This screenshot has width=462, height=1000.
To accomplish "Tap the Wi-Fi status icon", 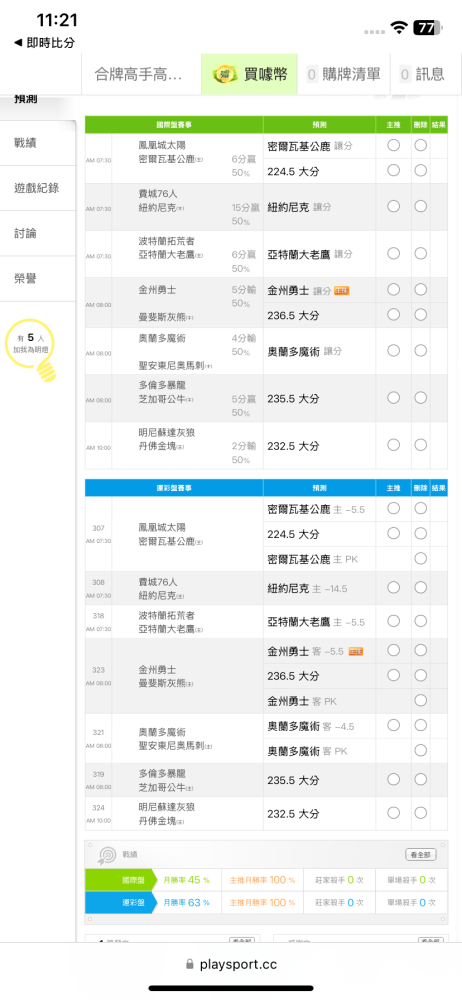I will tap(400, 27).
